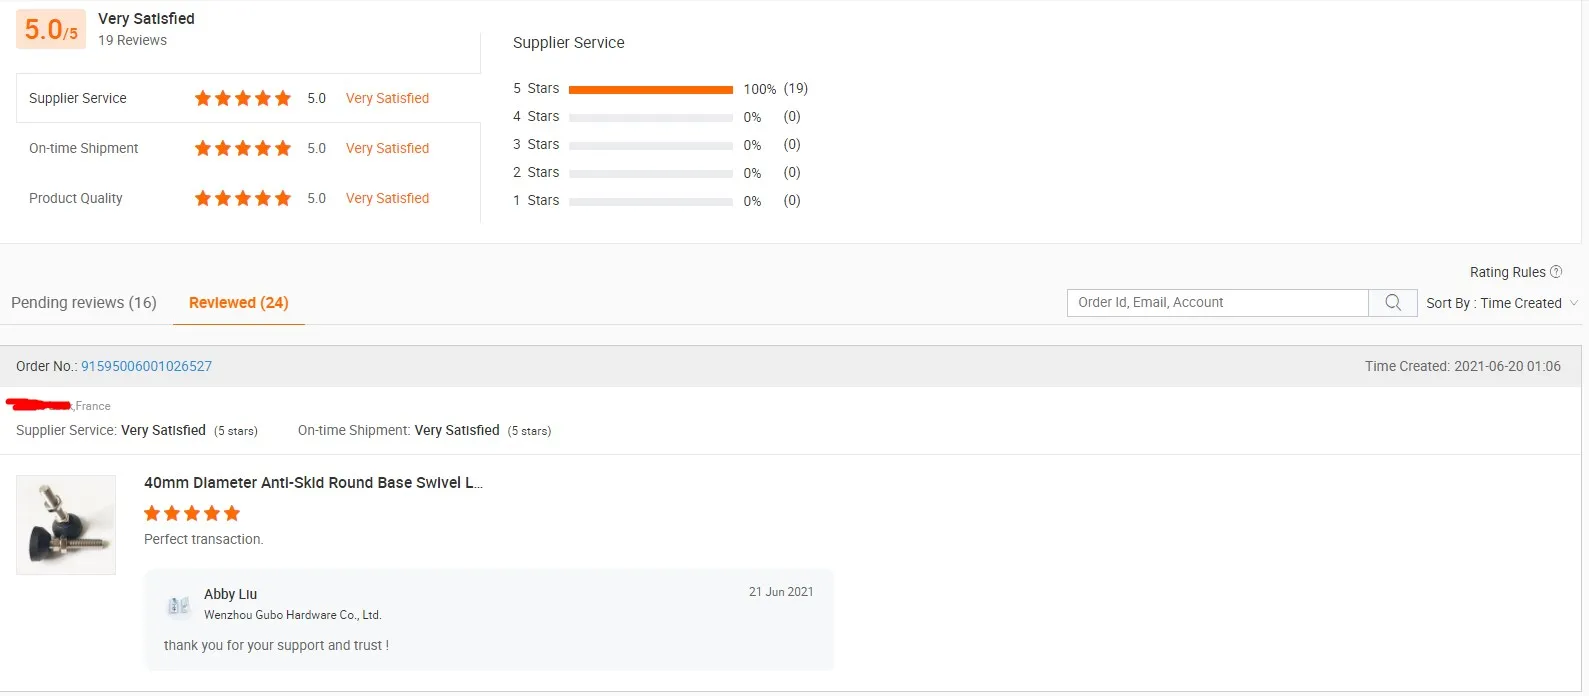Open the swivel leveling foot product thumbnail

pos(66,525)
